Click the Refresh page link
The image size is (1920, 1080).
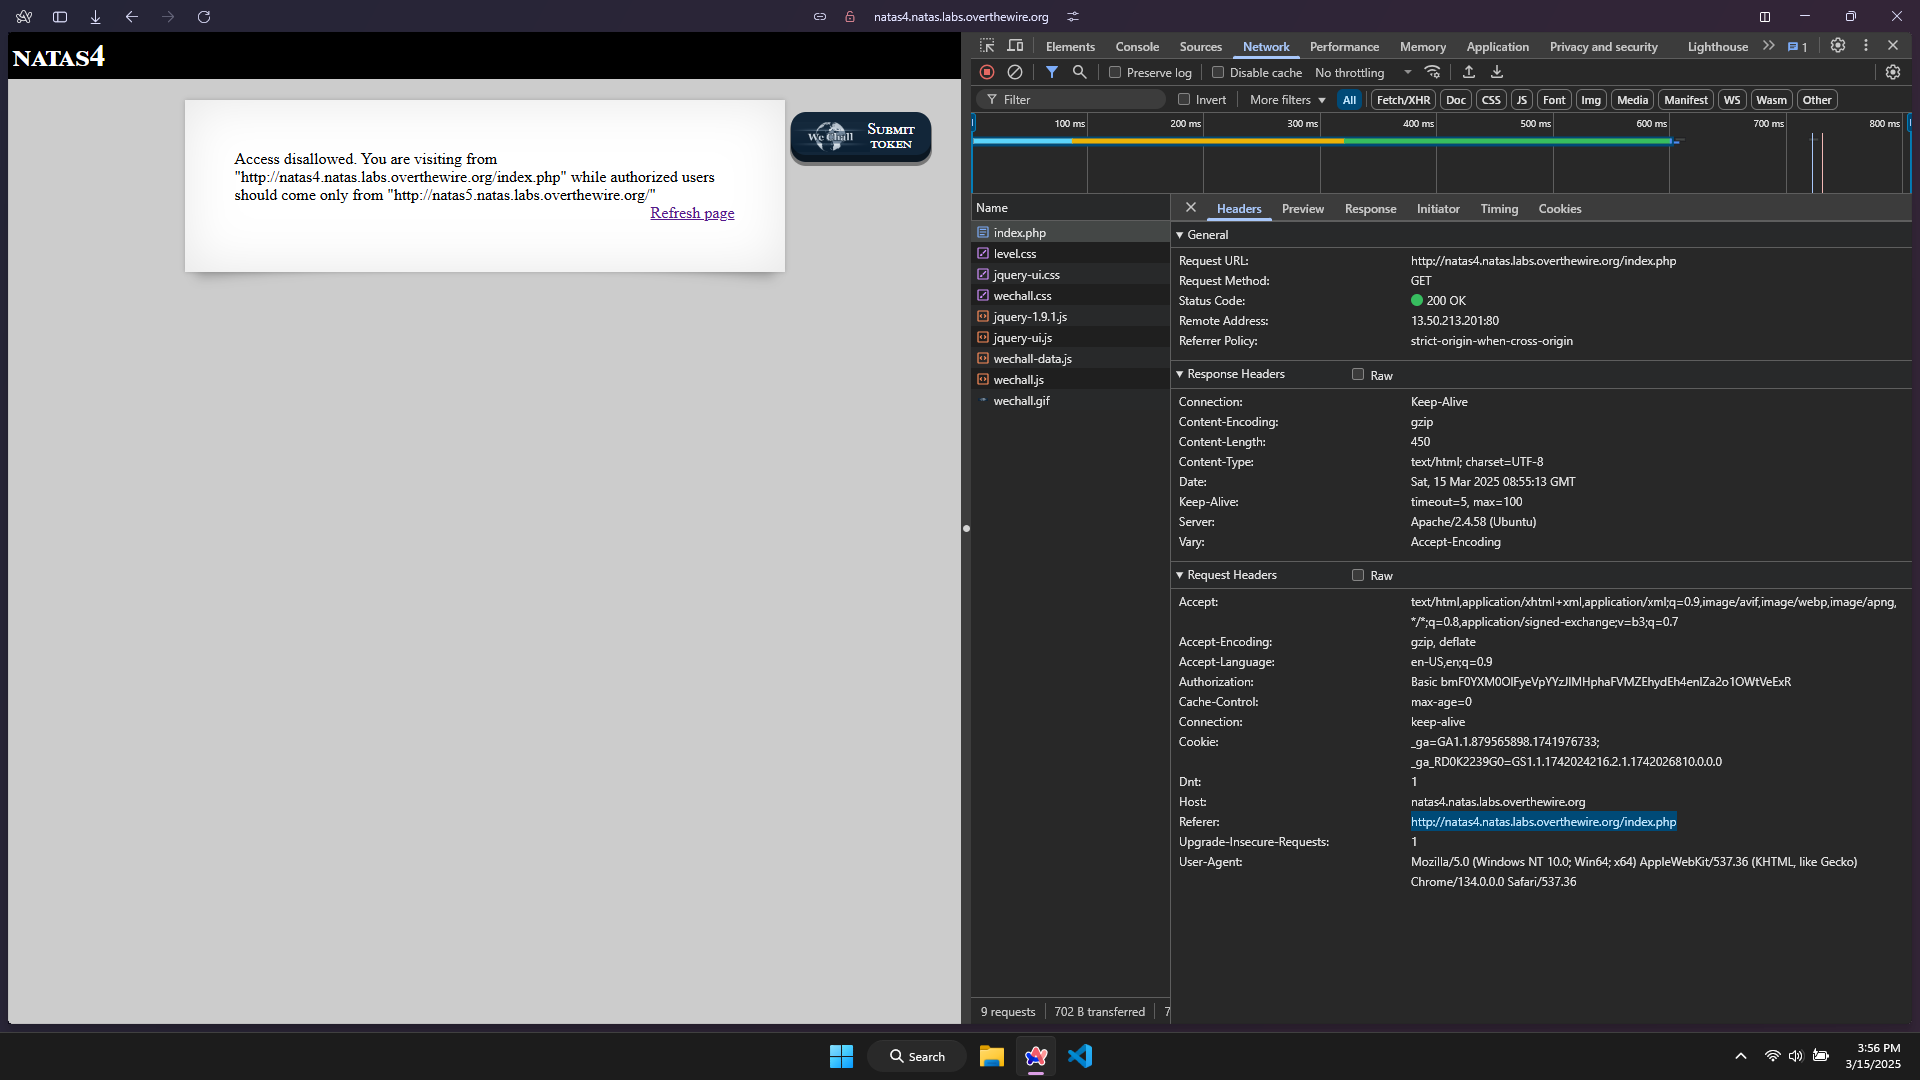(x=692, y=213)
